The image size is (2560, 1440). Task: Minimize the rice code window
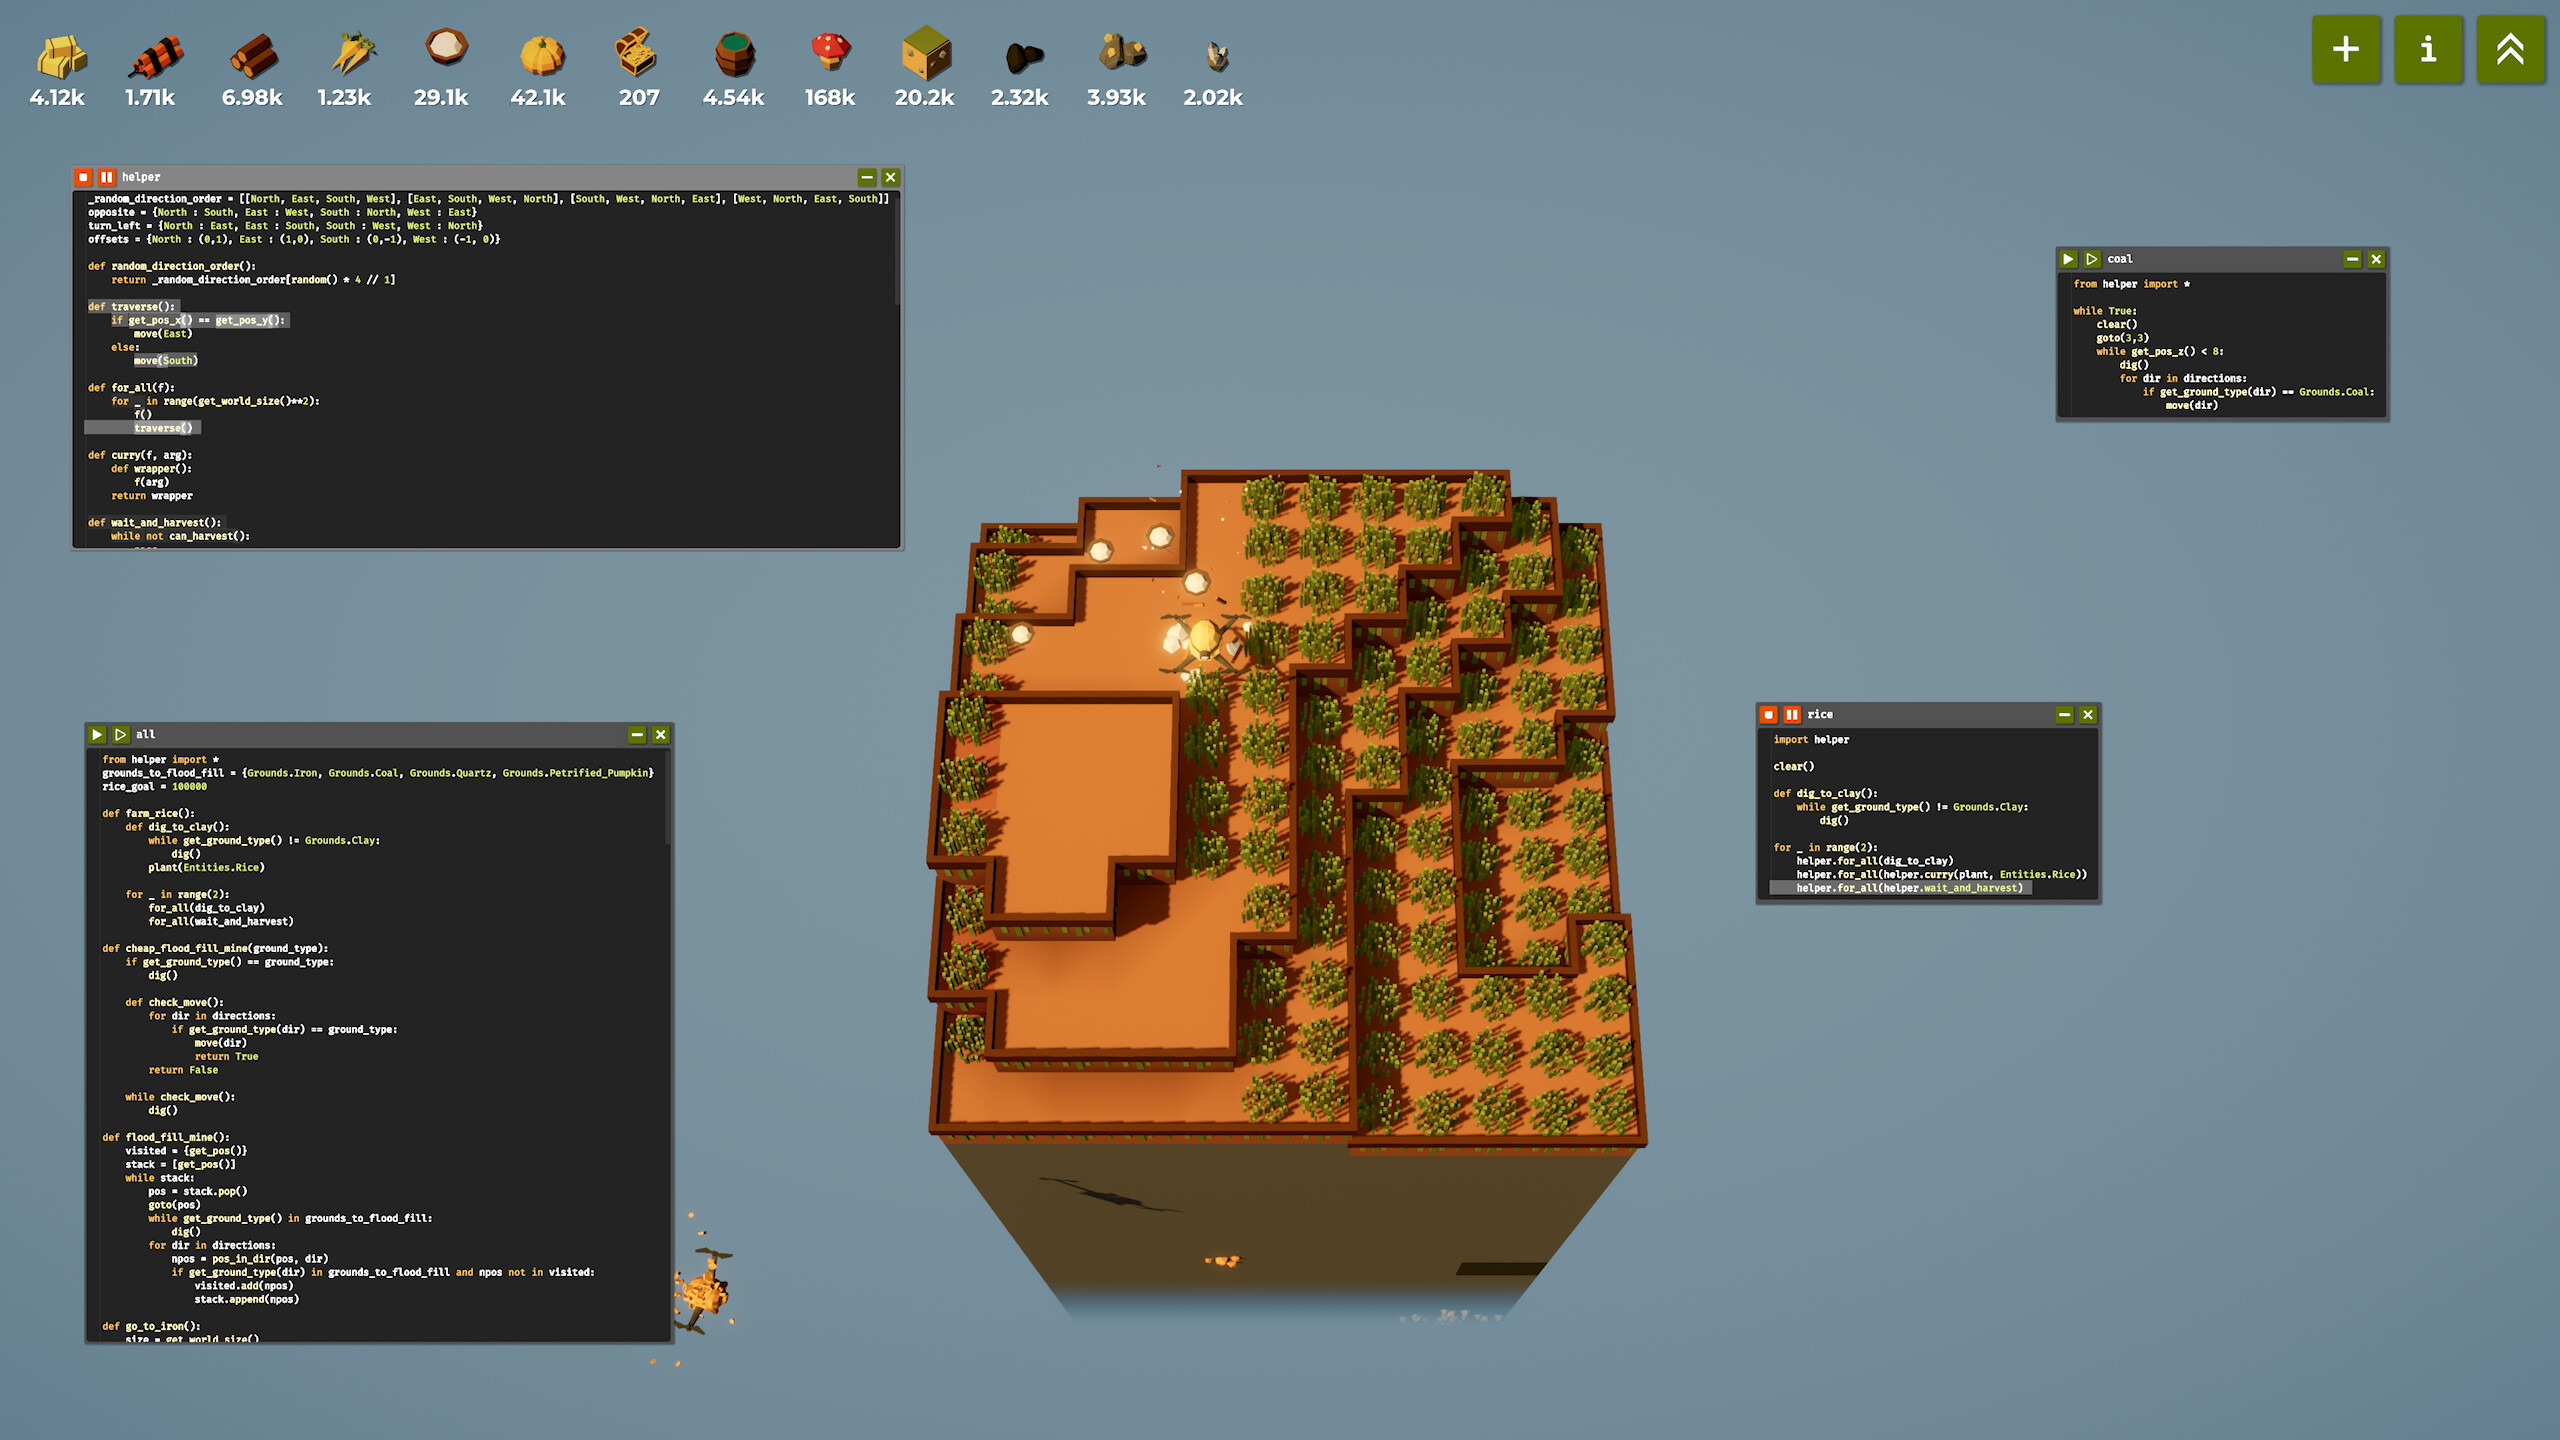[2064, 714]
